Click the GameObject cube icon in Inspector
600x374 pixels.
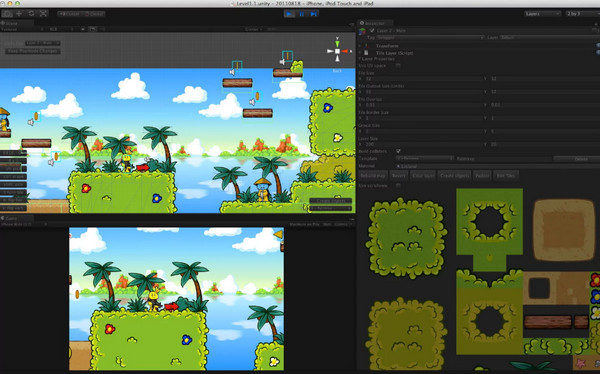362,31
